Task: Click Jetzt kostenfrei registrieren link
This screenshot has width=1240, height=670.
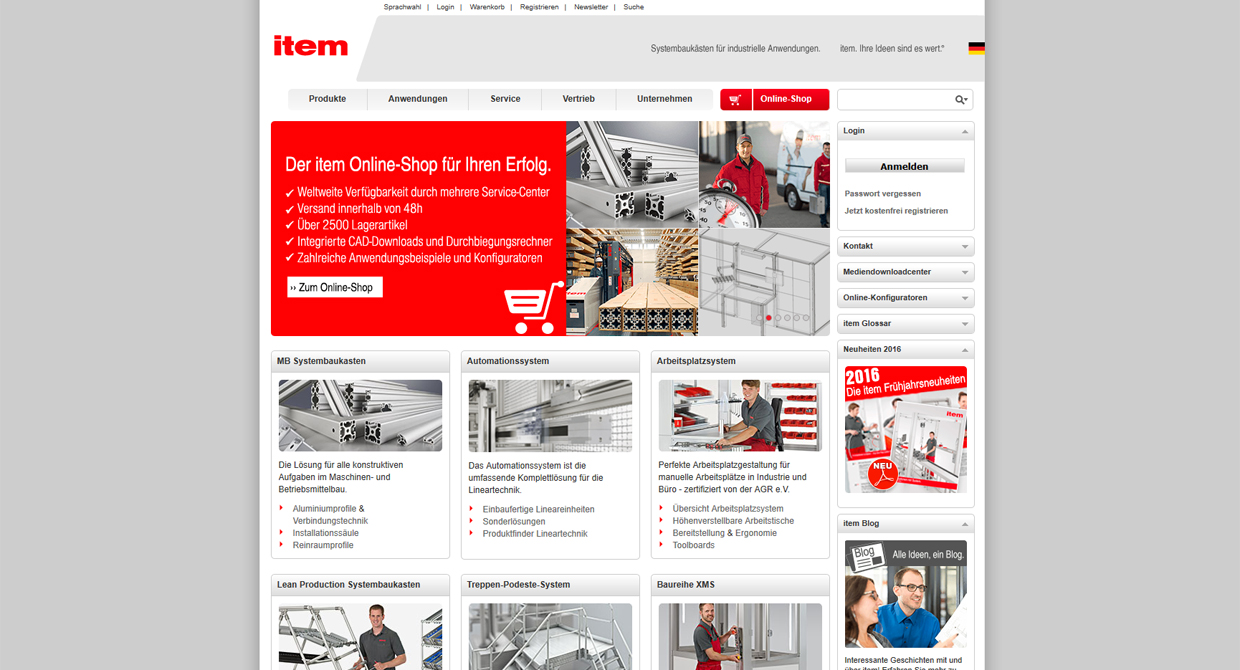Action: (896, 211)
